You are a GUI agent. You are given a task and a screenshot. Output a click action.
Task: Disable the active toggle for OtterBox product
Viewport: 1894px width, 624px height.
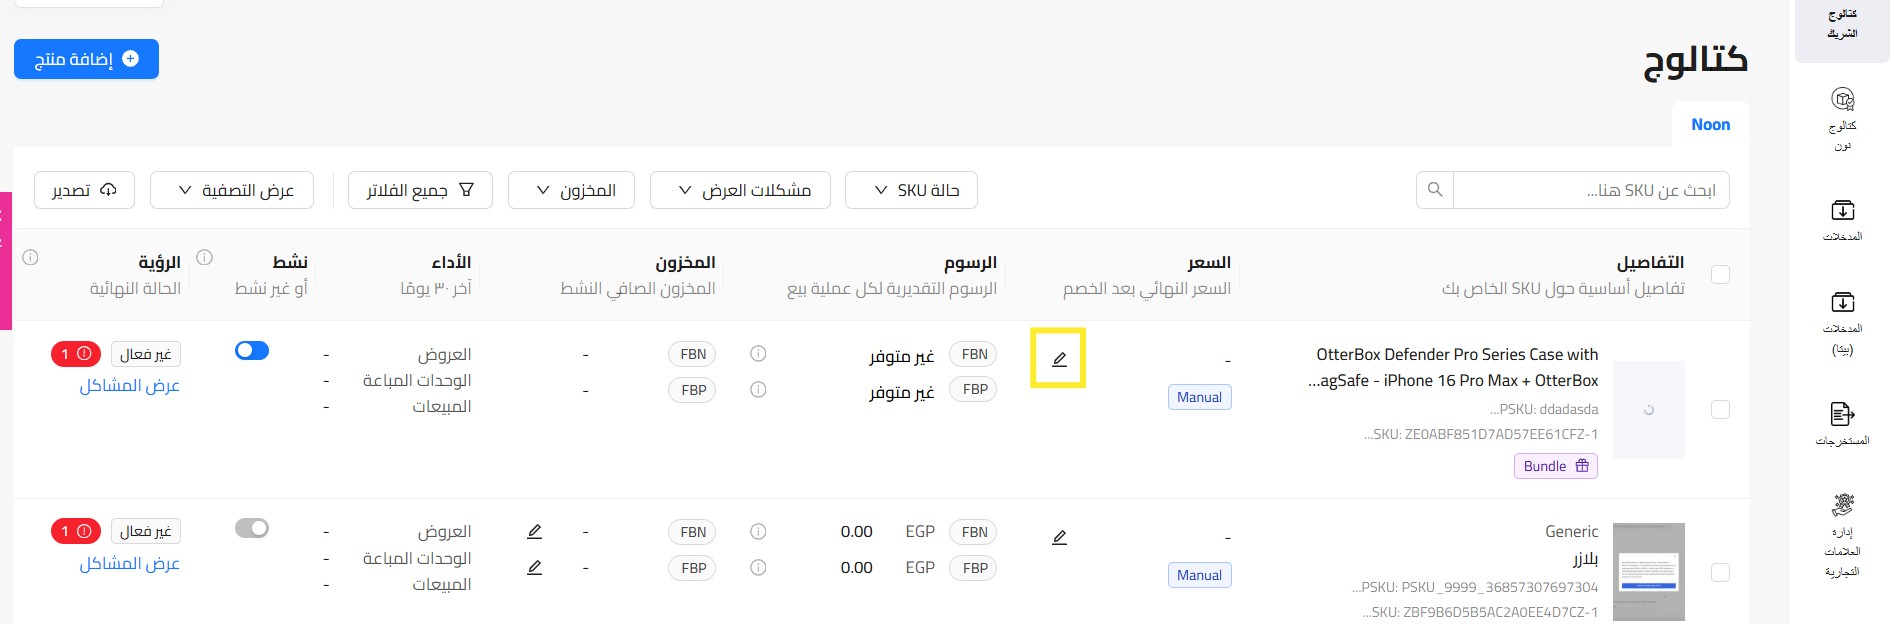pyautogui.click(x=252, y=351)
